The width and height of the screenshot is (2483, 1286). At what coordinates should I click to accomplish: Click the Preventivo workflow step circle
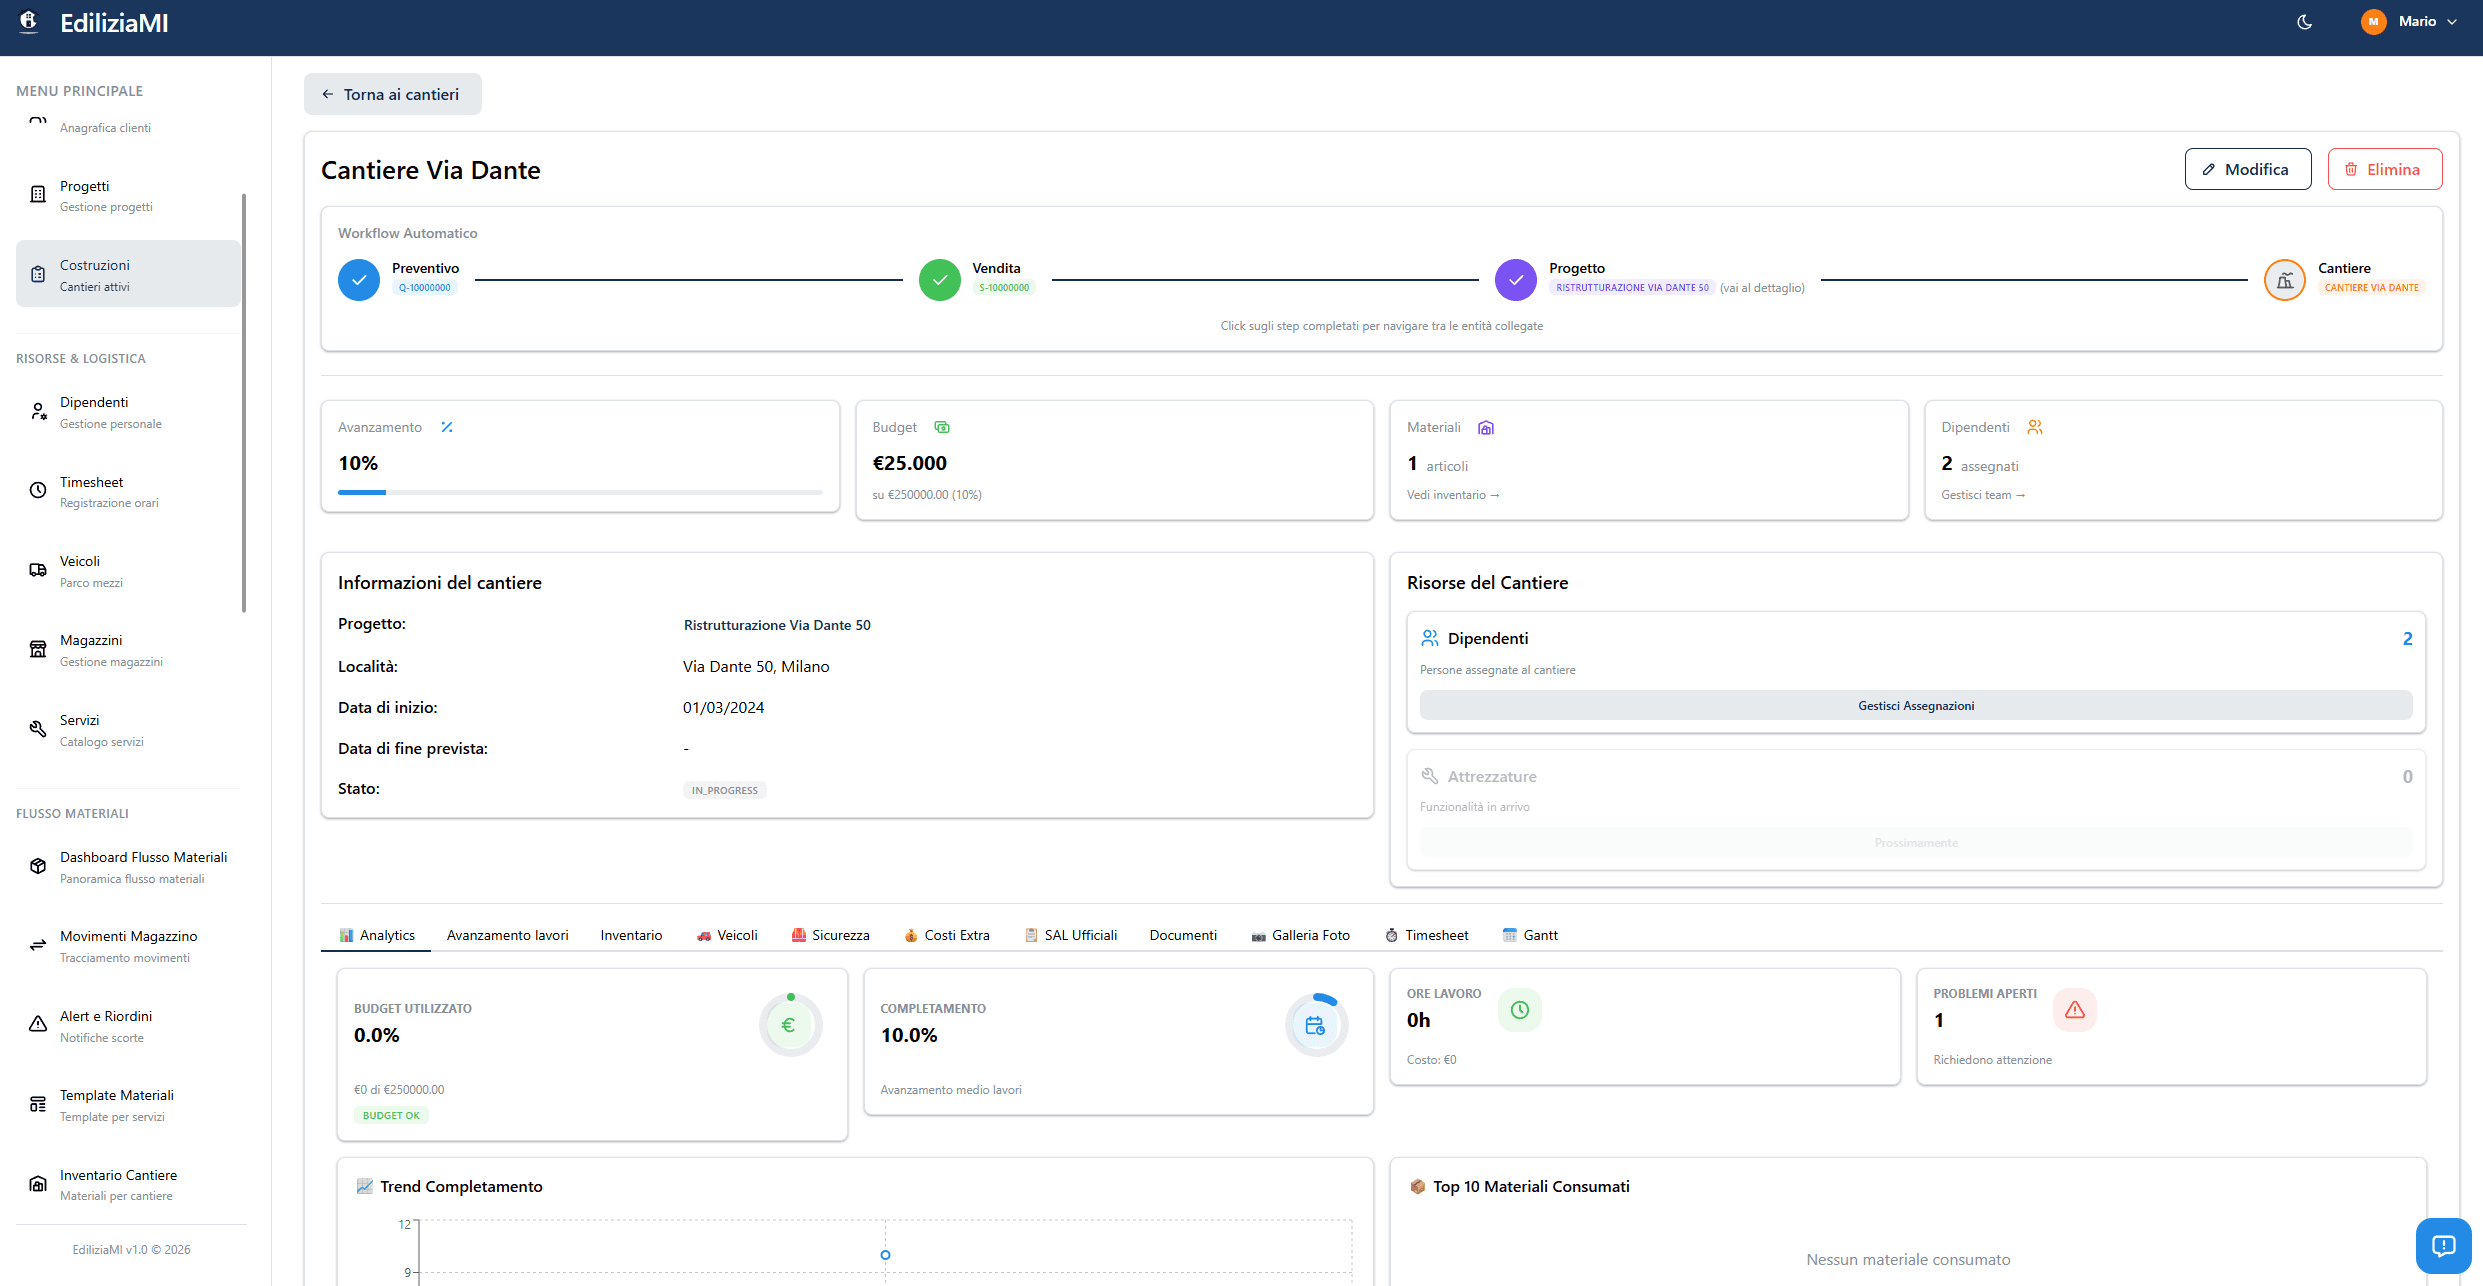click(358, 280)
